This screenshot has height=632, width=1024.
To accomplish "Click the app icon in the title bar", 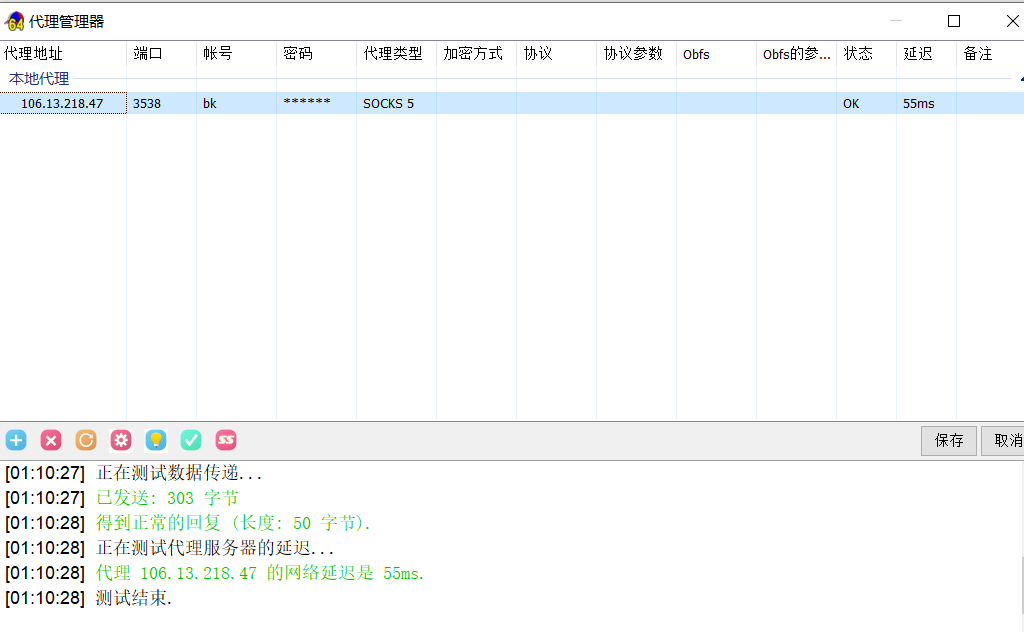I will [14, 22].
